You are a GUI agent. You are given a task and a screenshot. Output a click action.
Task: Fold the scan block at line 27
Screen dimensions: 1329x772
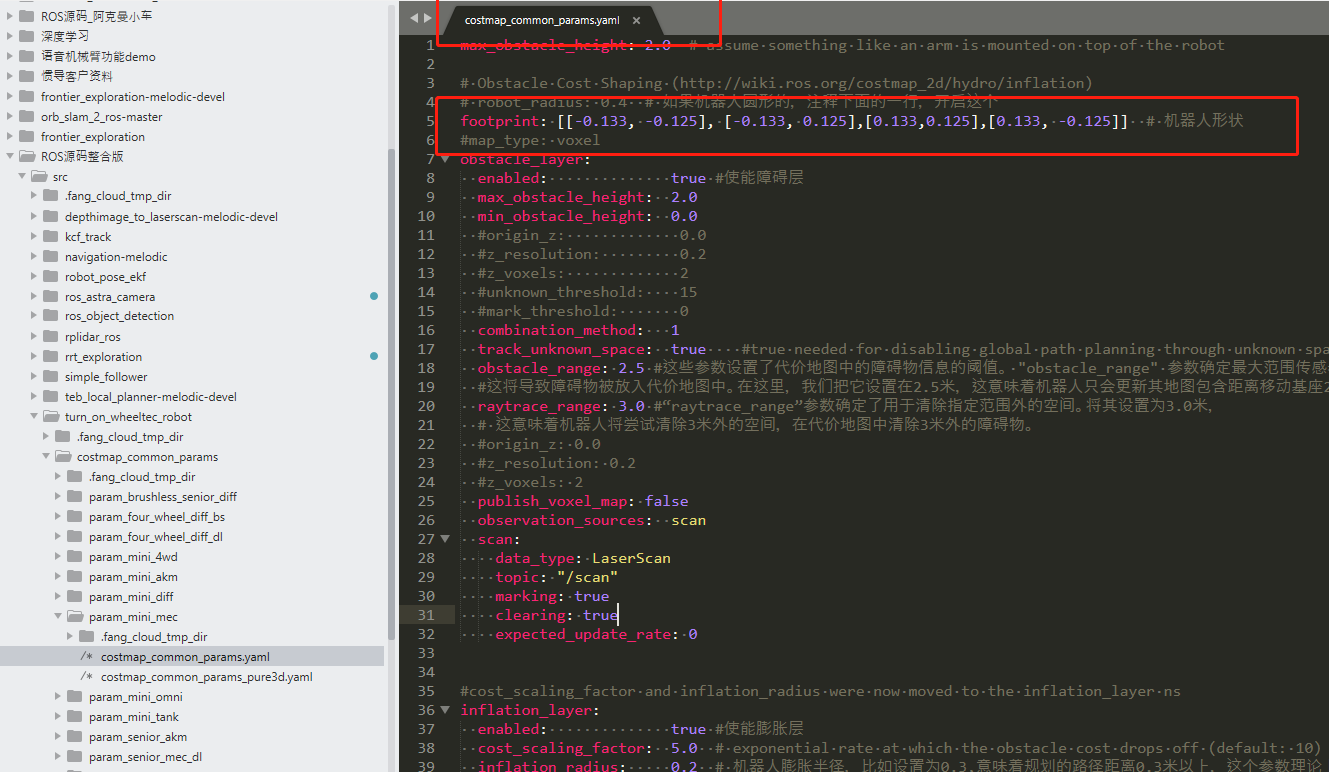click(445, 539)
